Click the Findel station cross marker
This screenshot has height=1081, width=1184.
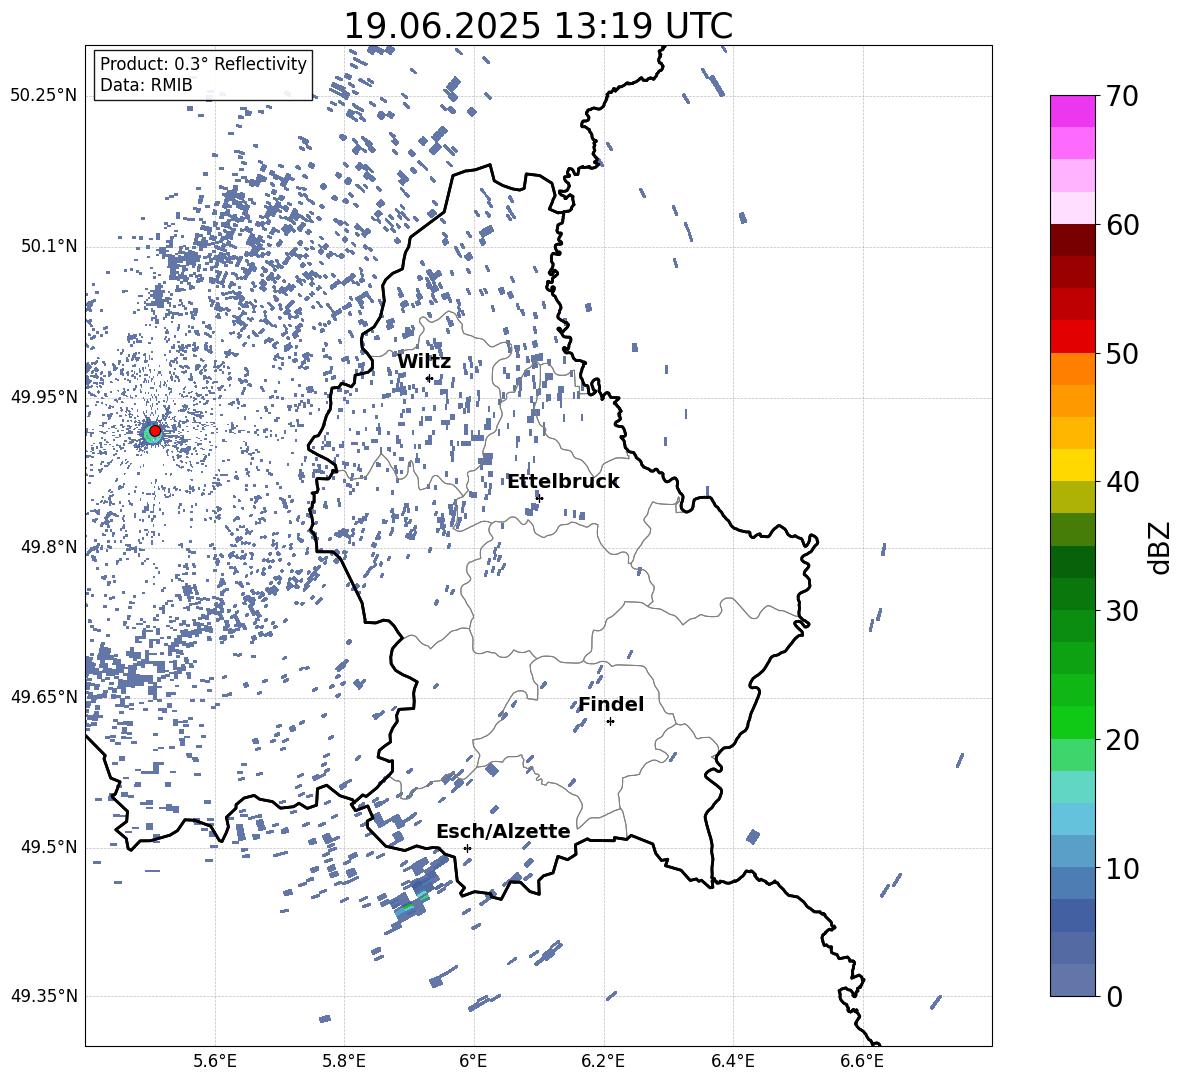(610, 722)
